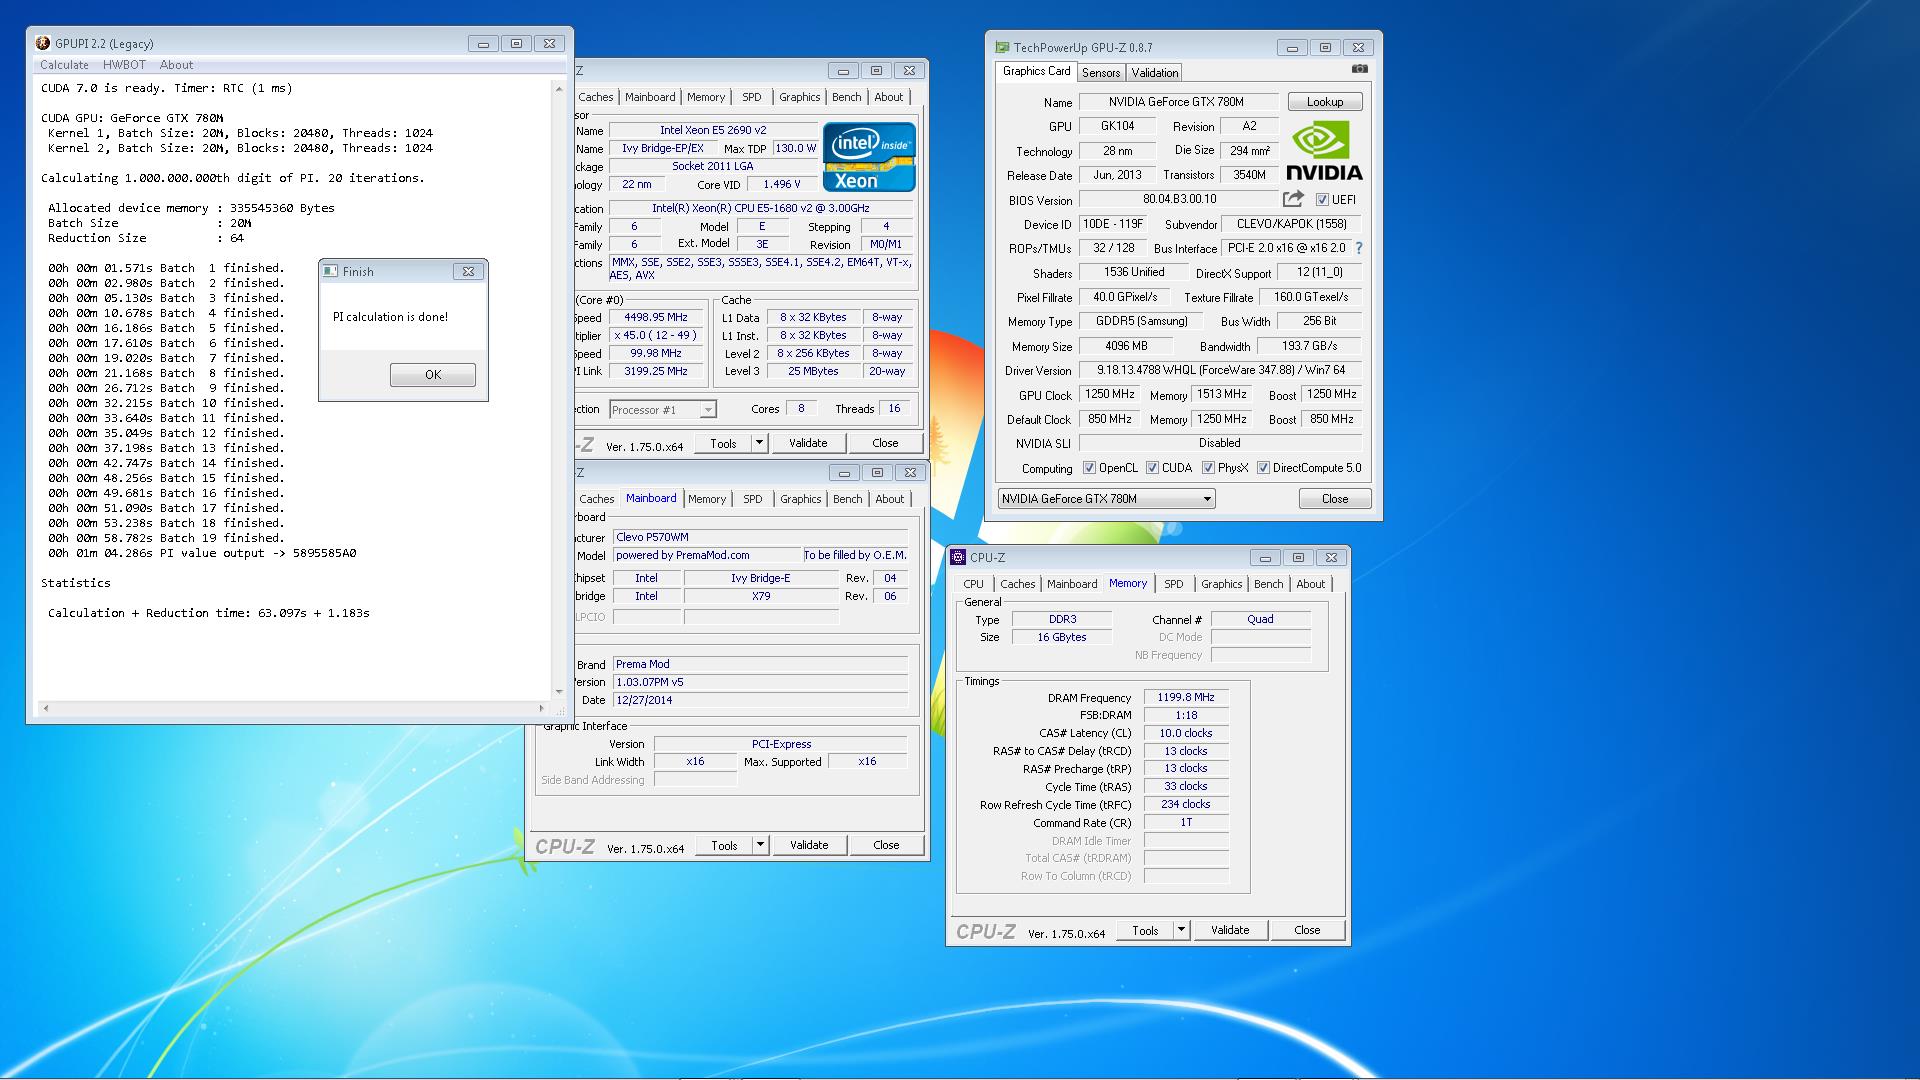The height and width of the screenshot is (1080, 1920).
Task: Open Memory tab in CPU-Z Mainboard window
Action: (x=707, y=499)
